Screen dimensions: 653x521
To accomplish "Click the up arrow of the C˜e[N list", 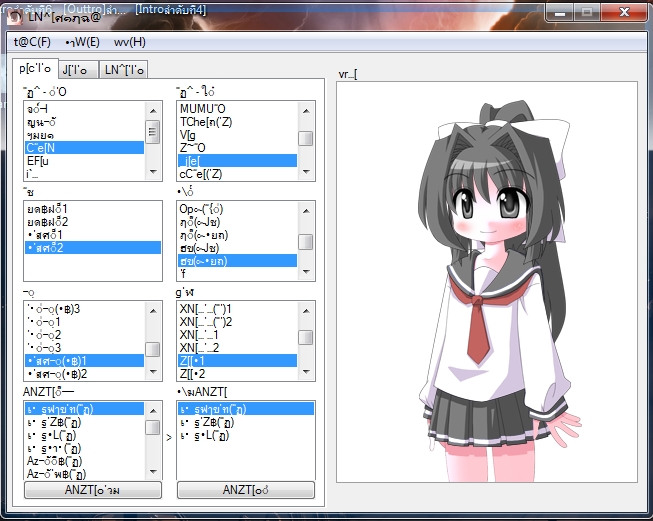I will 153,110.
